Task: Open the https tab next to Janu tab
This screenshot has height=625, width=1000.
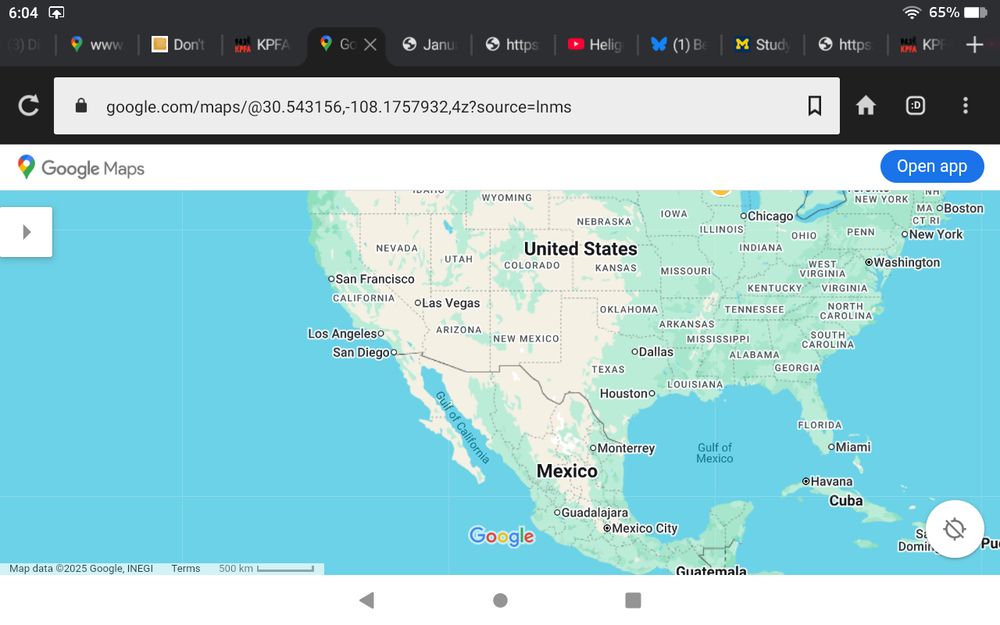Action: click(513, 44)
